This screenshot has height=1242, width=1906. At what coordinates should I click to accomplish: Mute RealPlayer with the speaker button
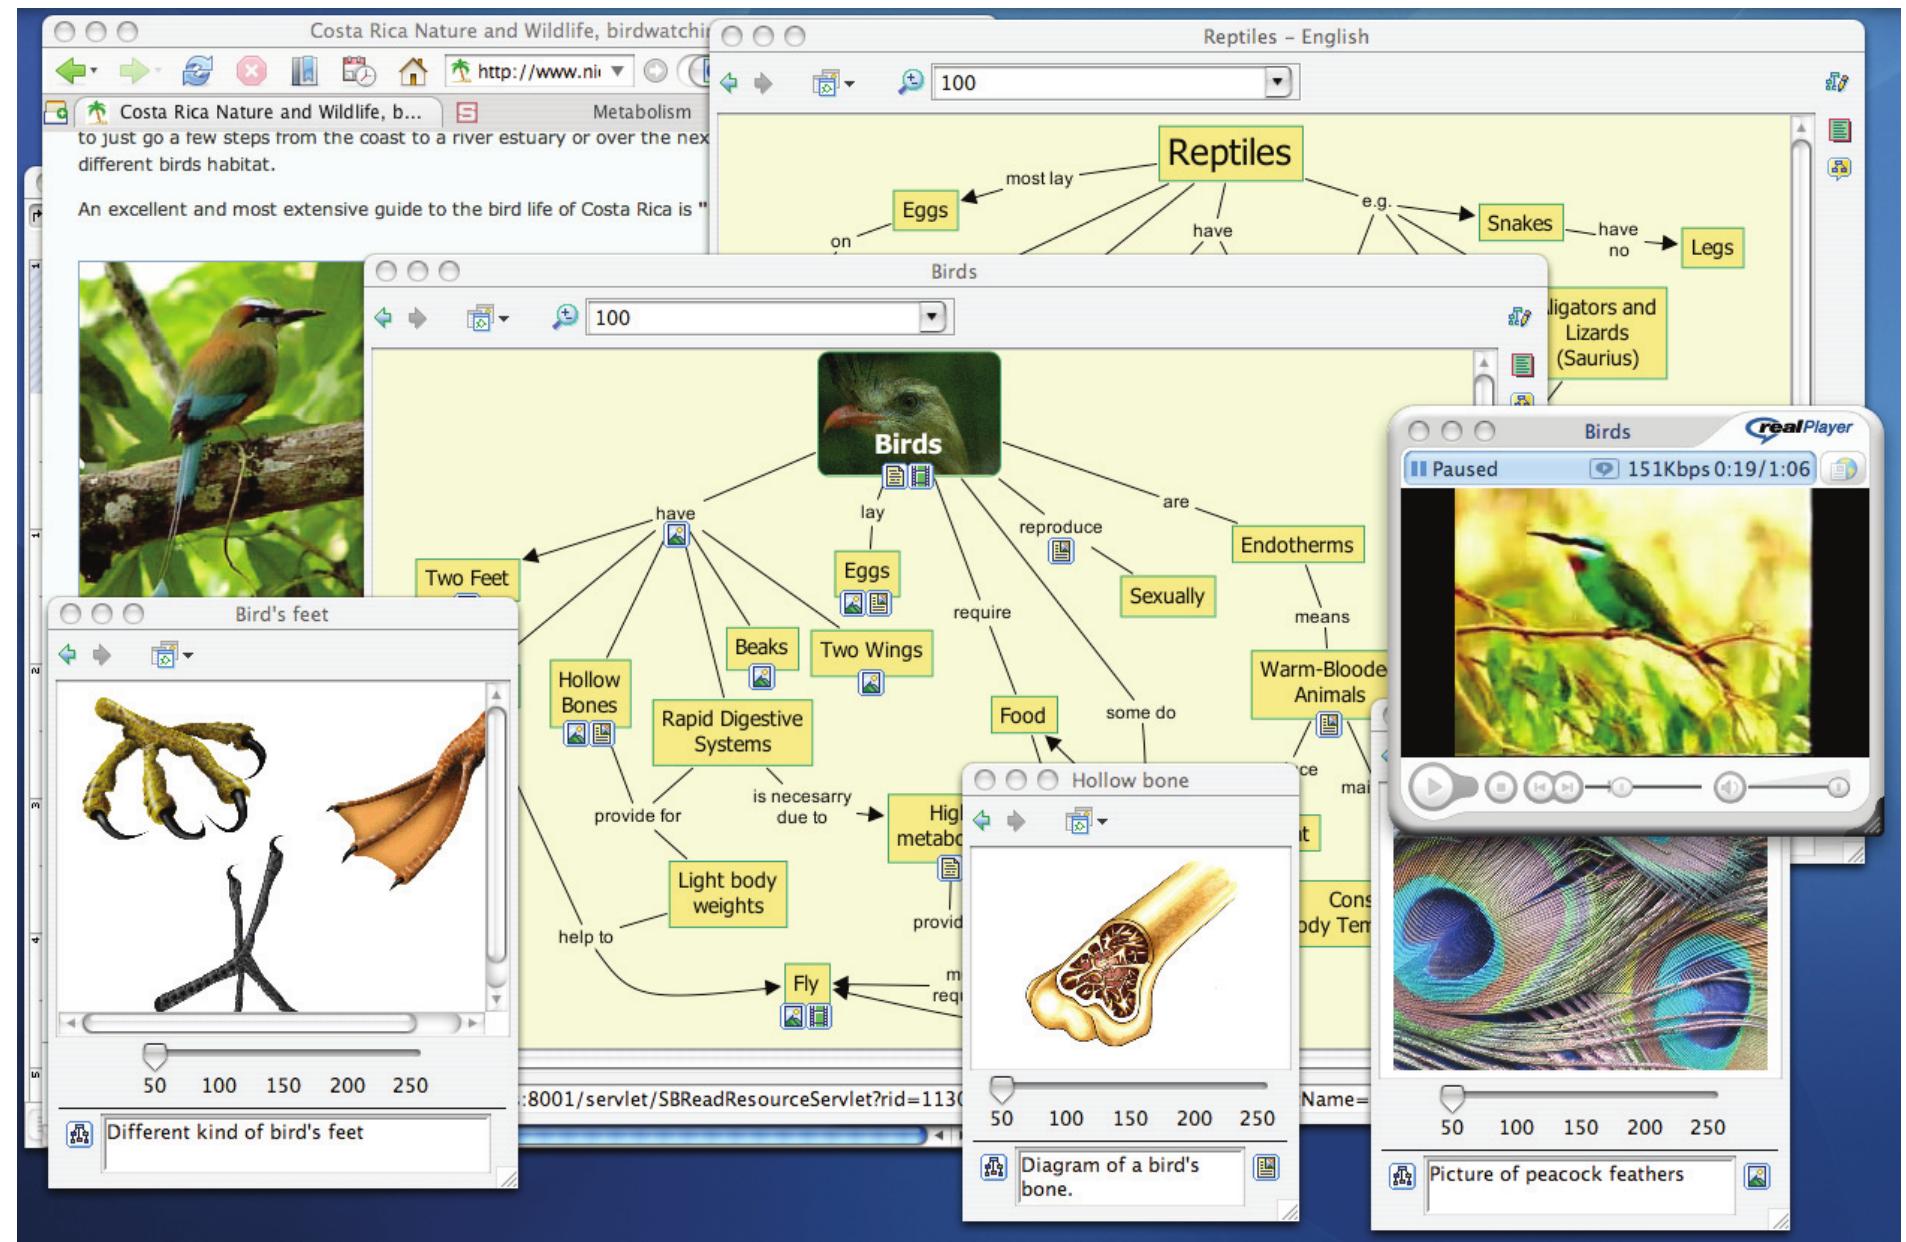tap(1728, 788)
